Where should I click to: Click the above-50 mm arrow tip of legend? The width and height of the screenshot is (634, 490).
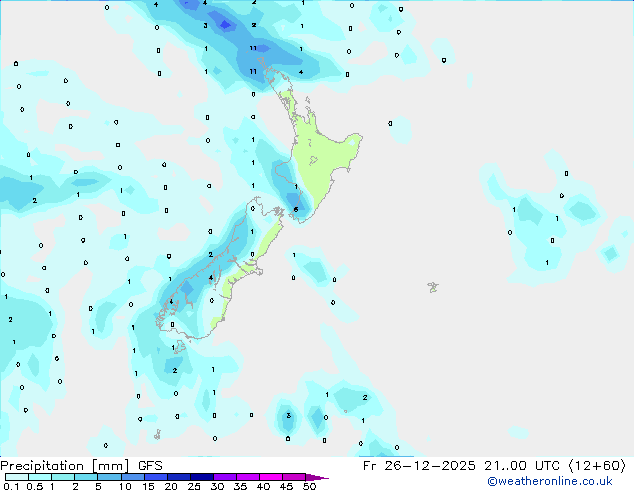[317, 477]
